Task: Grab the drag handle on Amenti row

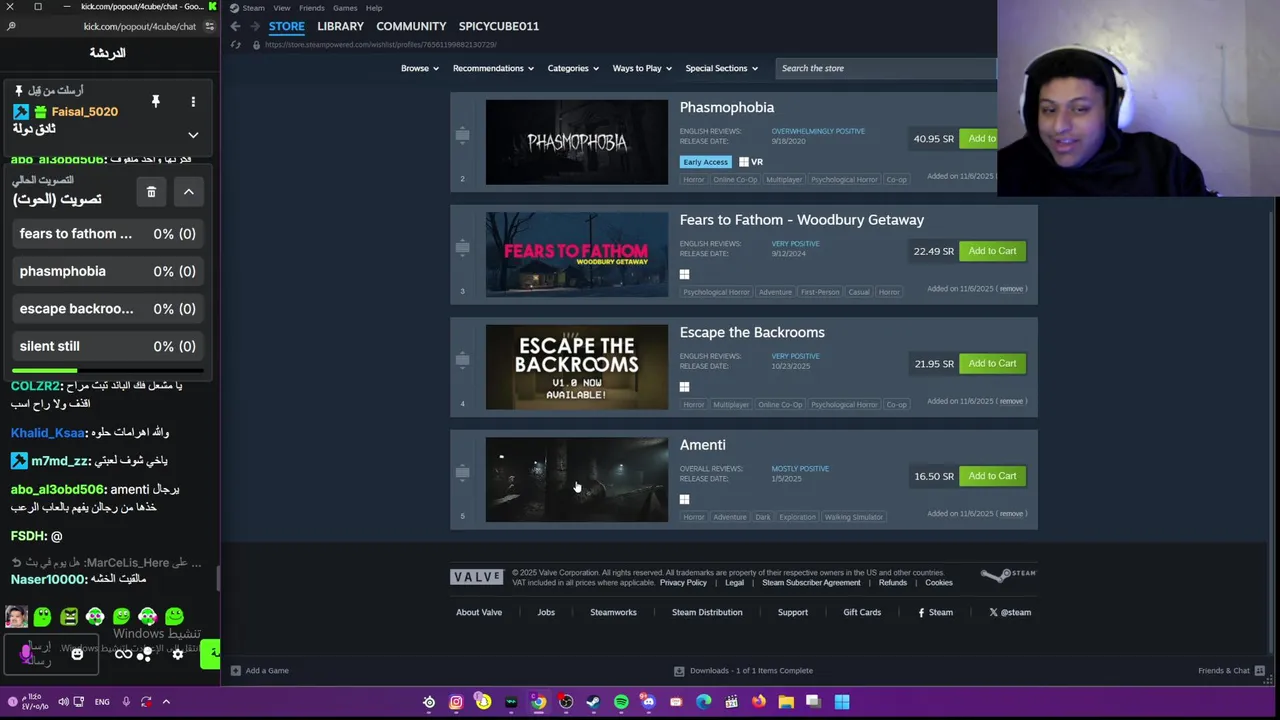Action: [x=462, y=472]
